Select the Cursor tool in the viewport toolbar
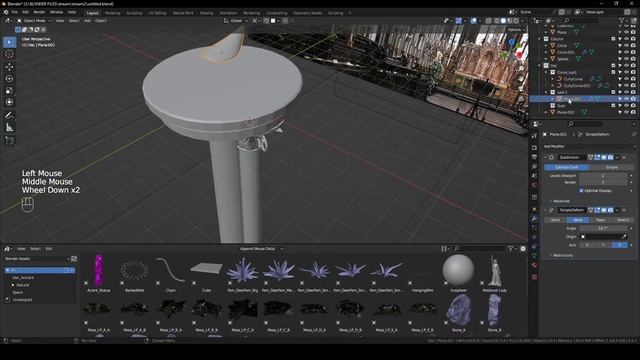 [9, 54]
